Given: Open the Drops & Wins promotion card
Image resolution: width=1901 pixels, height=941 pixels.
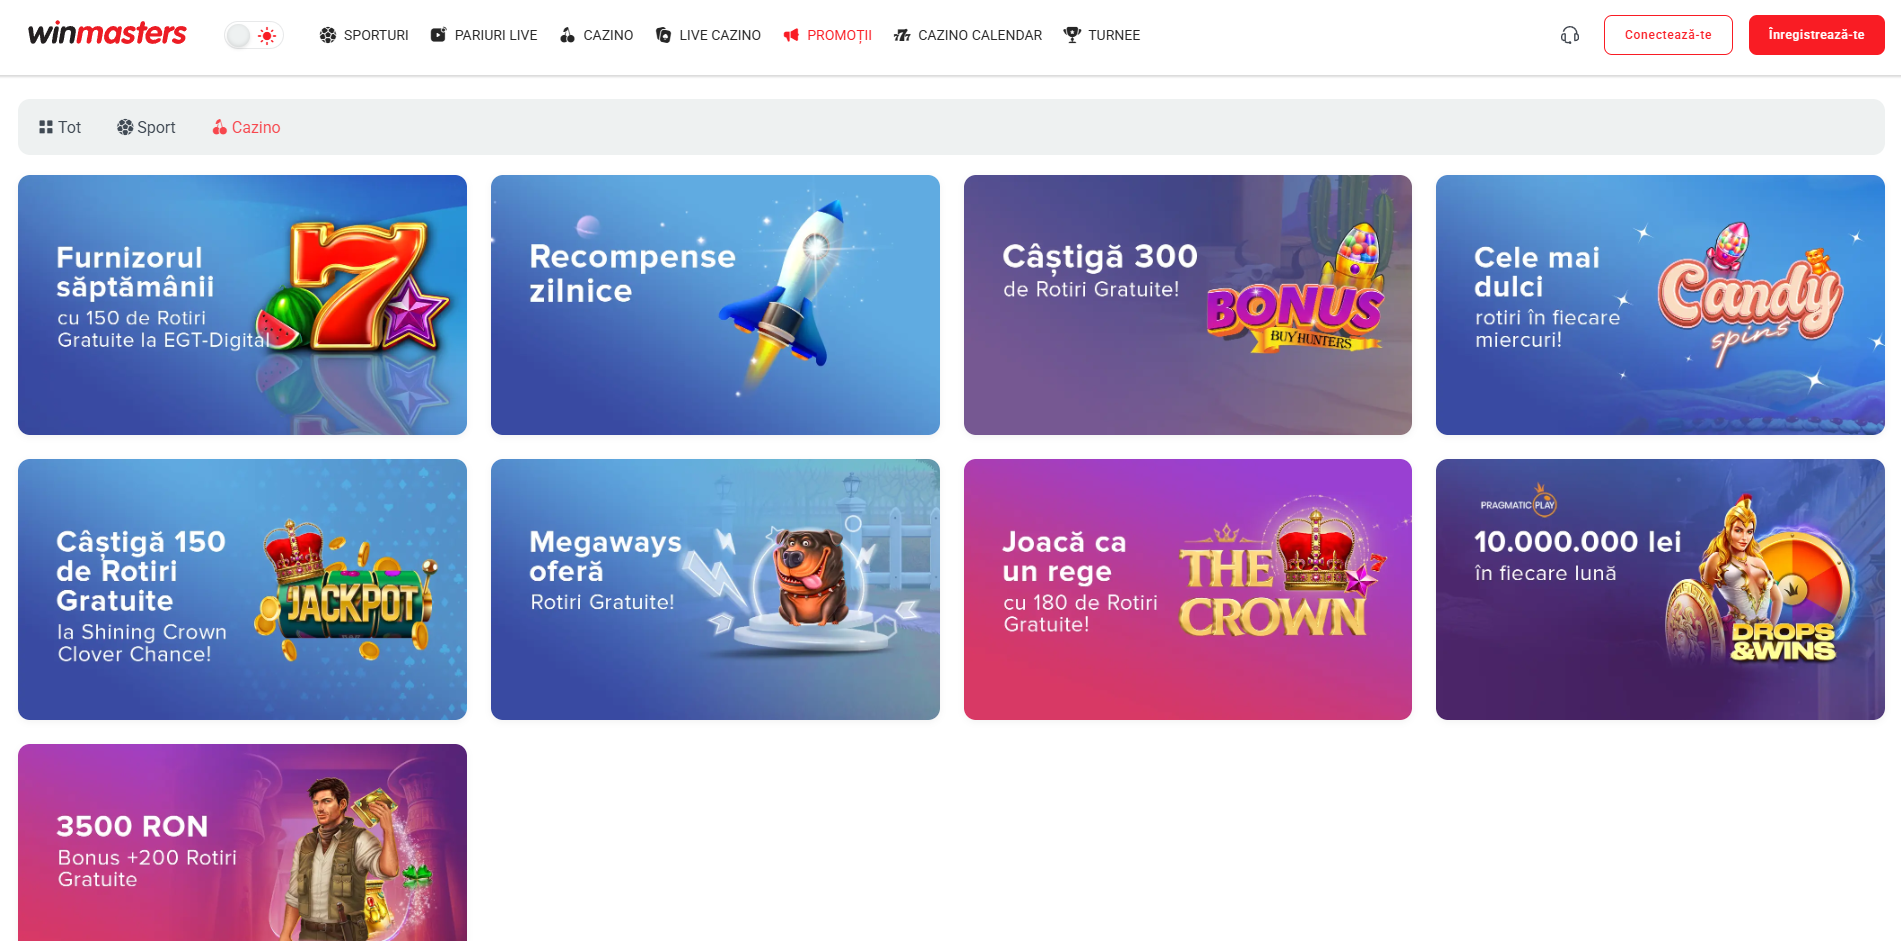Looking at the screenshot, I should [x=1660, y=589].
